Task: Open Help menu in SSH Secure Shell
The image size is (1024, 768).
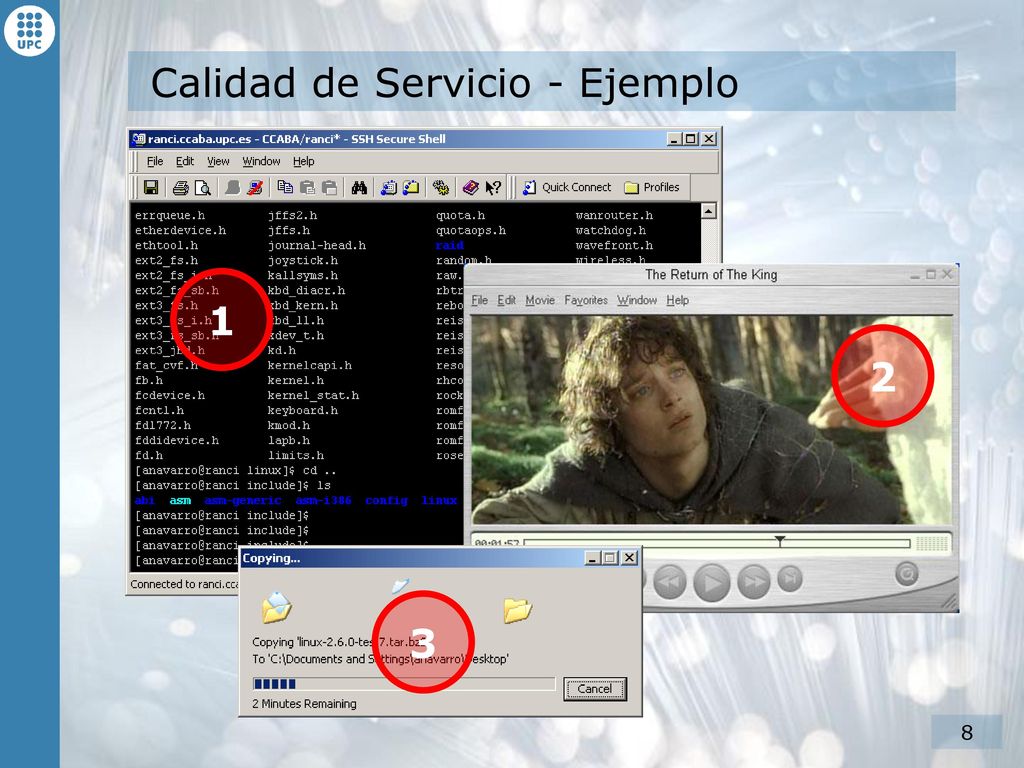Action: [304, 161]
